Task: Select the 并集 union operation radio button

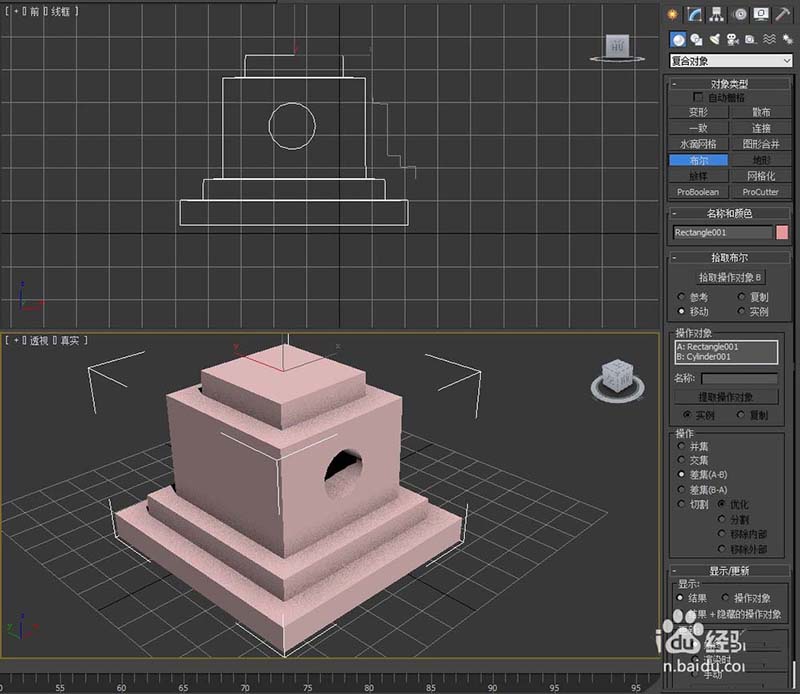Action: point(682,448)
